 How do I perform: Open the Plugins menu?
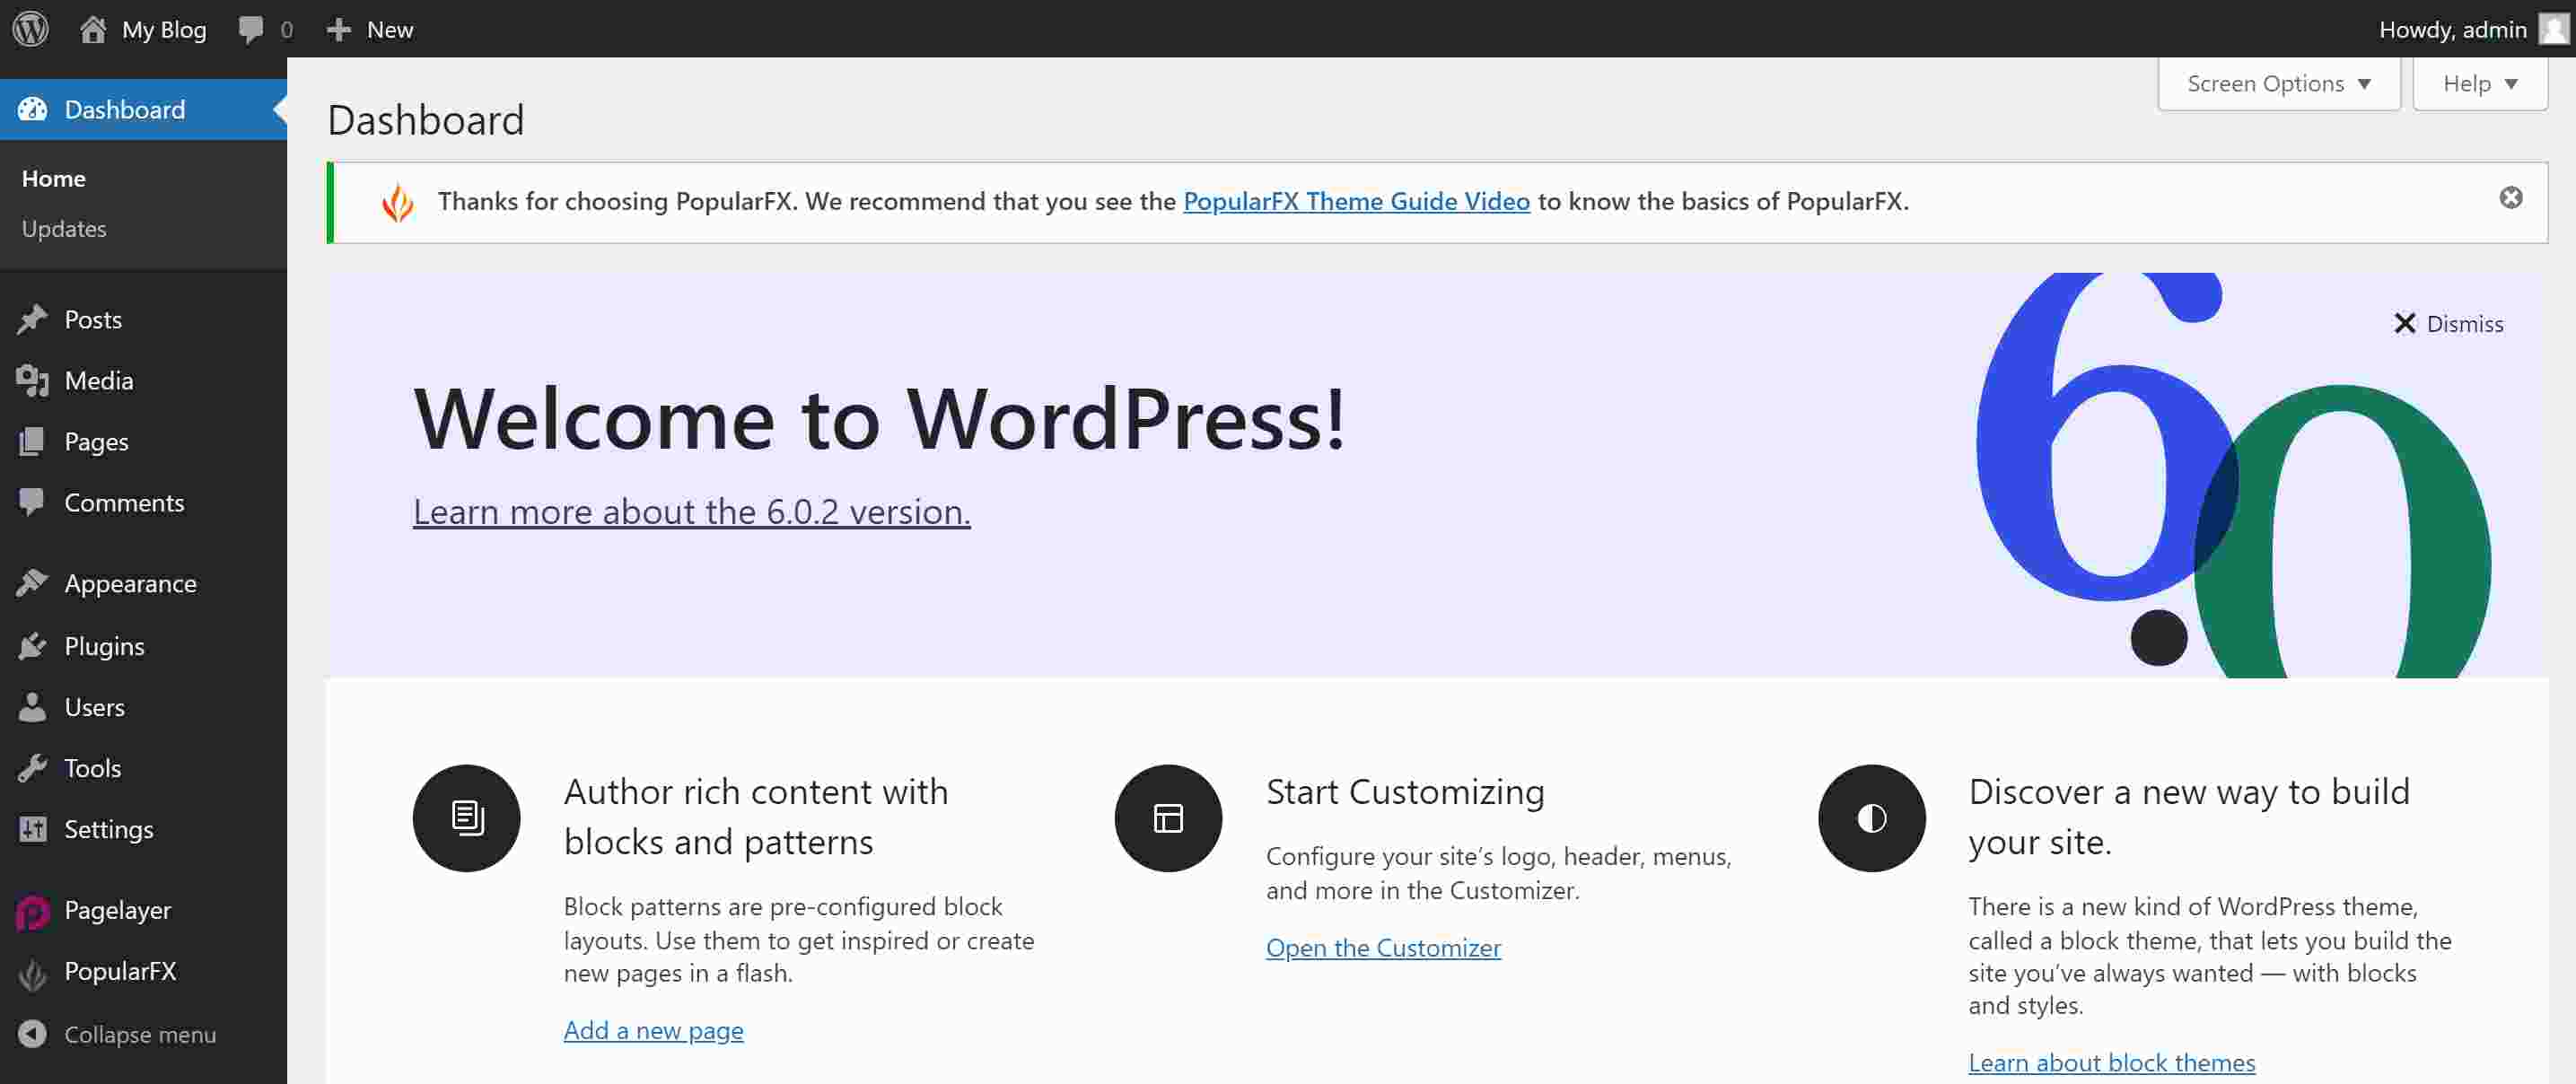coord(143,646)
